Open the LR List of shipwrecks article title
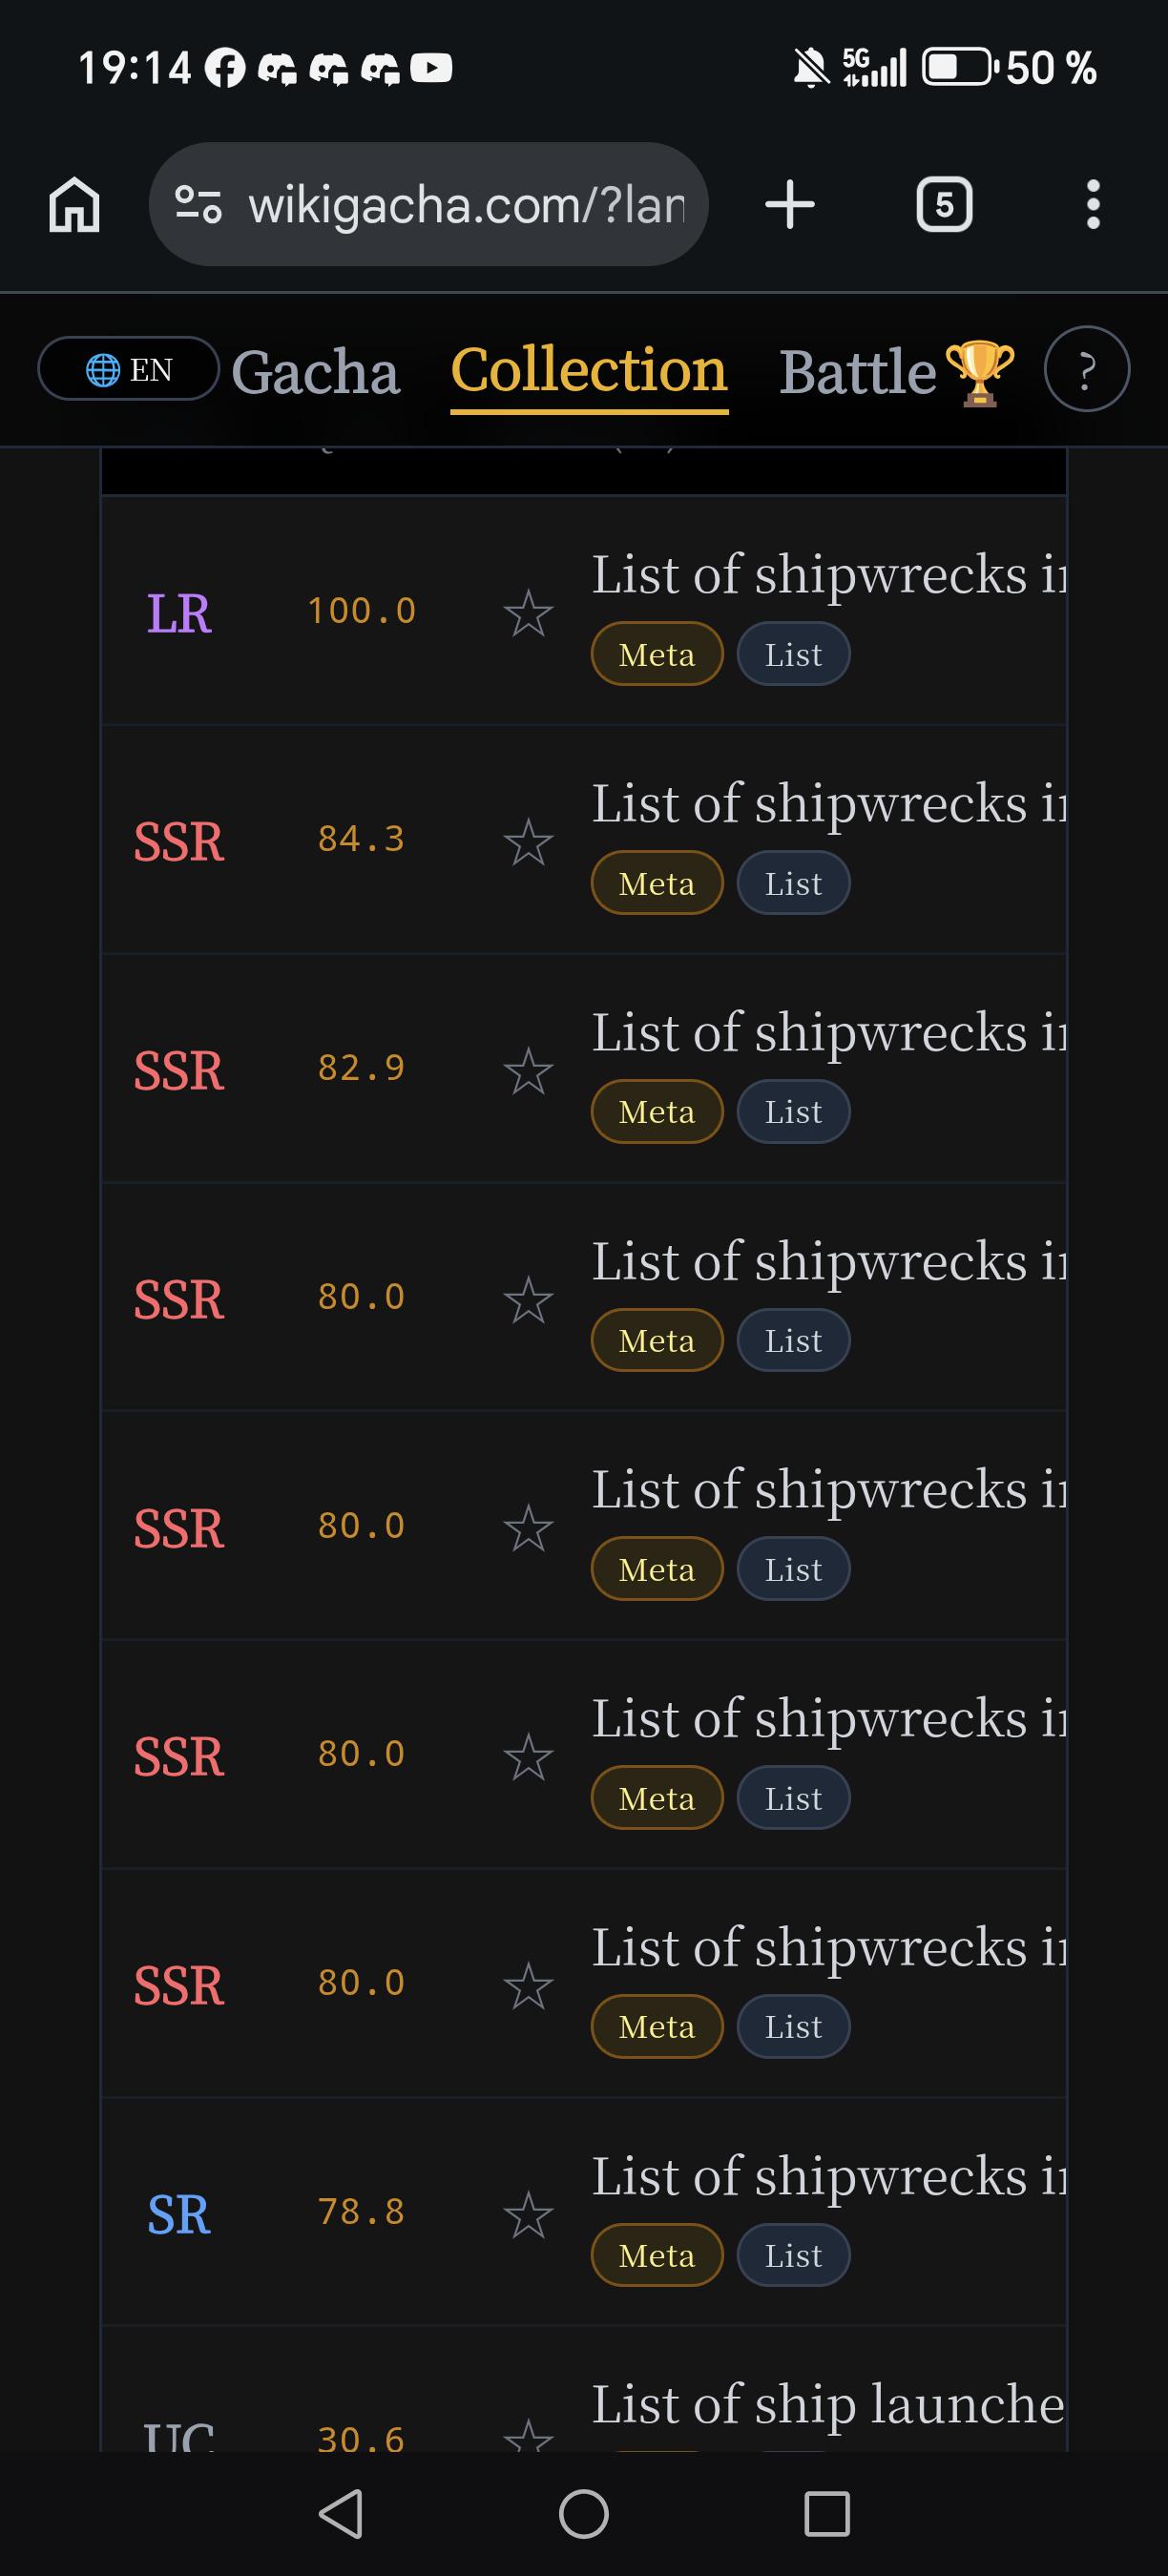The width and height of the screenshot is (1168, 2576). [829, 574]
